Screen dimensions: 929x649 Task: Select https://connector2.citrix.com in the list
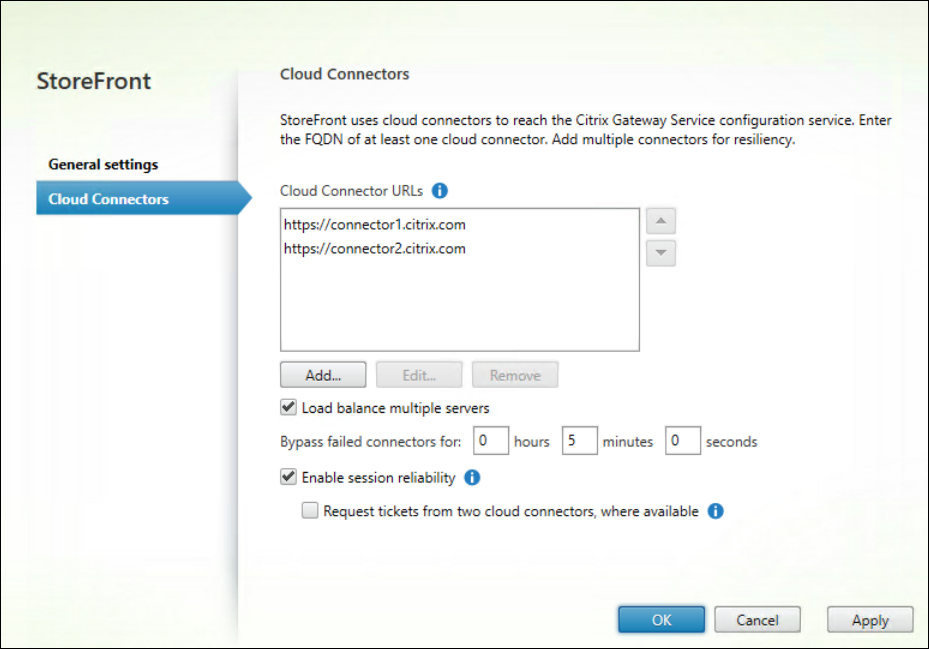point(374,249)
